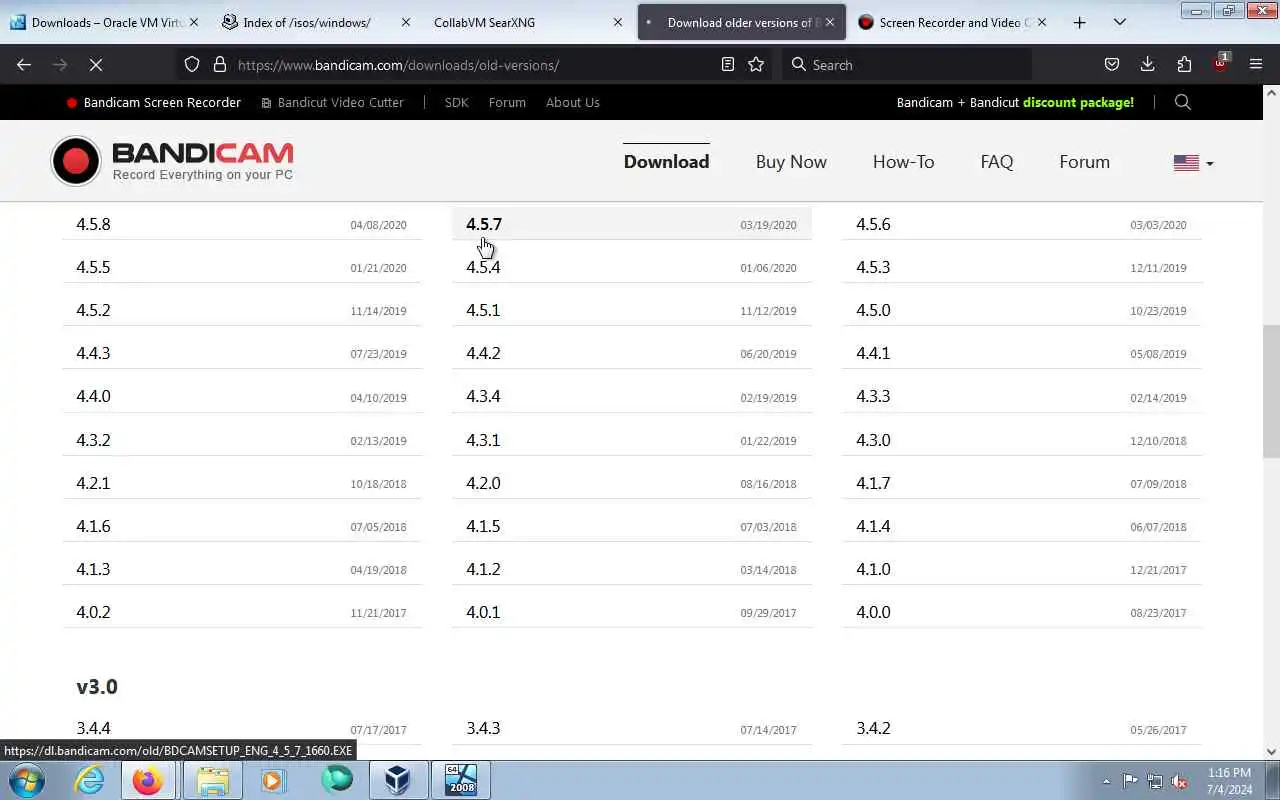Open a new browser tab

tap(1079, 22)
